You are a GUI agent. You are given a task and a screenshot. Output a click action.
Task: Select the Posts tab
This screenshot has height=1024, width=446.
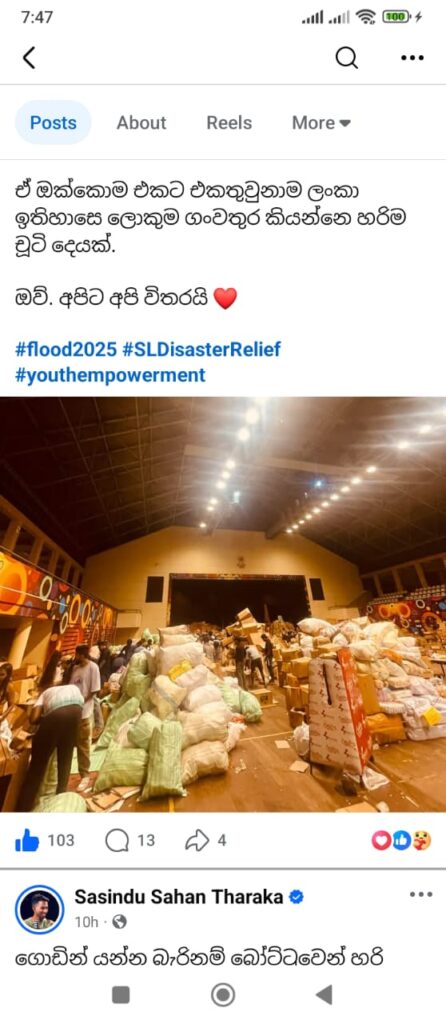[53, 123]
